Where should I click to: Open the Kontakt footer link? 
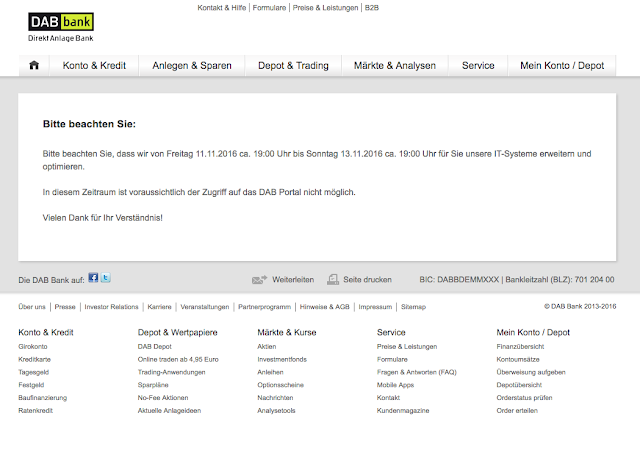[x=388, y=398]
